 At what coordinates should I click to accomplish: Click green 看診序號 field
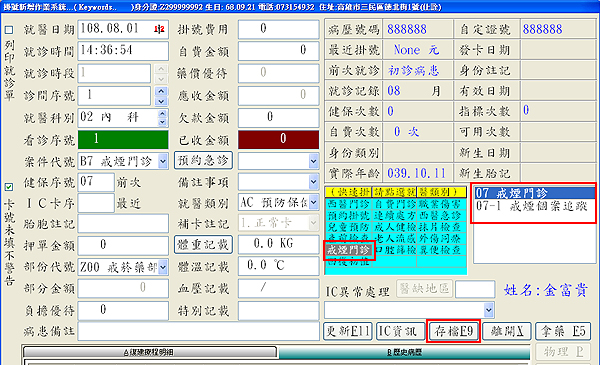tap(123, 139)
